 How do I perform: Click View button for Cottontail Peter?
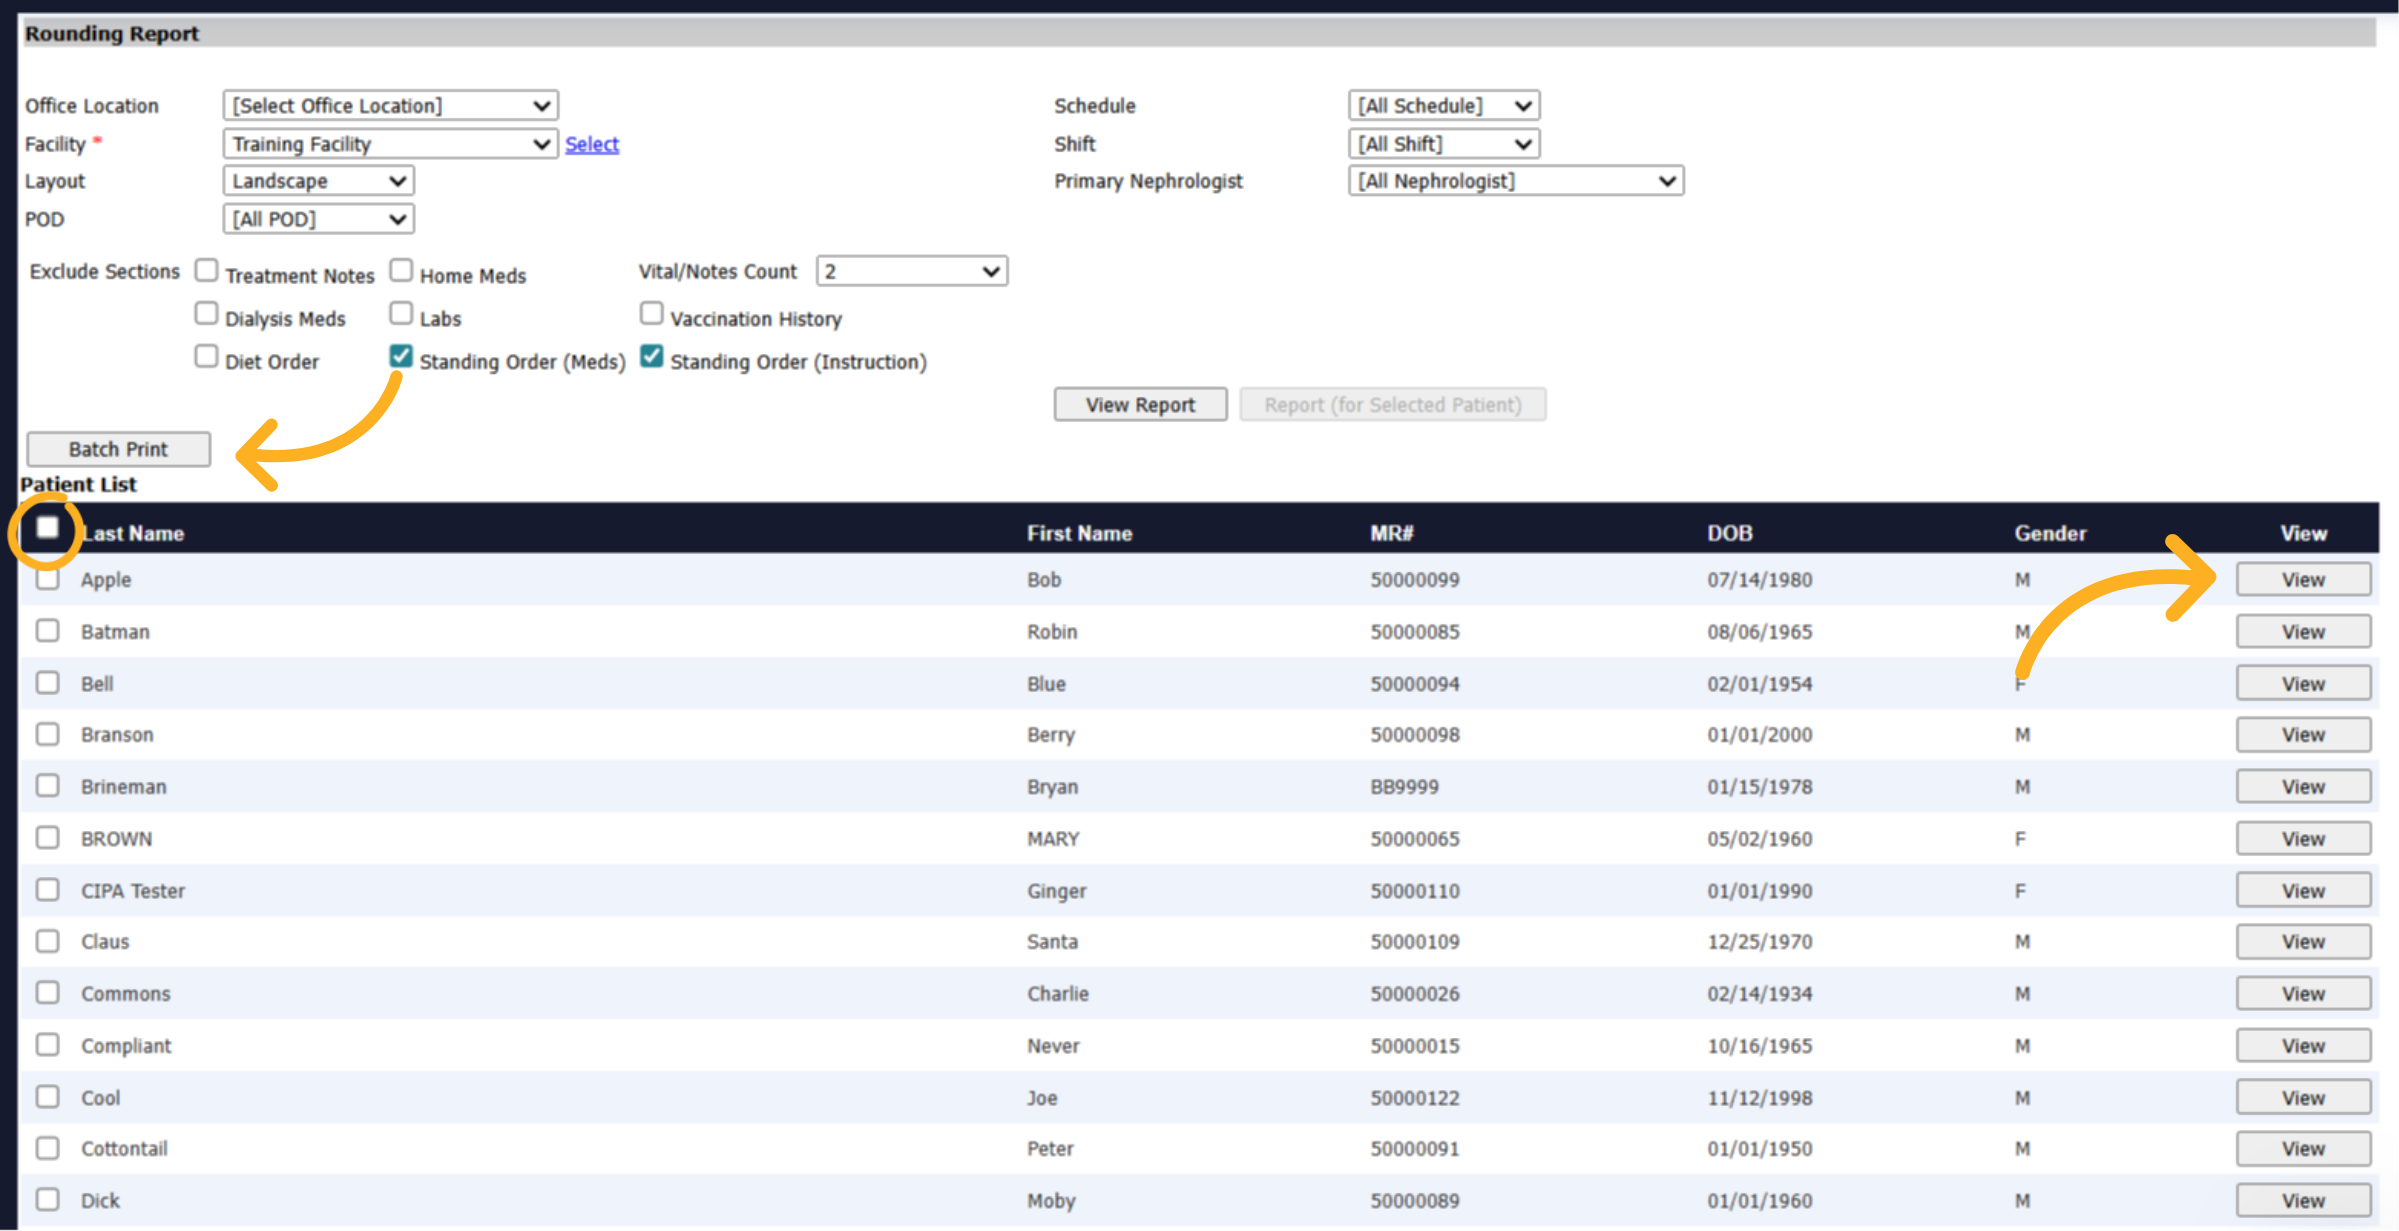[2303, 1149]
